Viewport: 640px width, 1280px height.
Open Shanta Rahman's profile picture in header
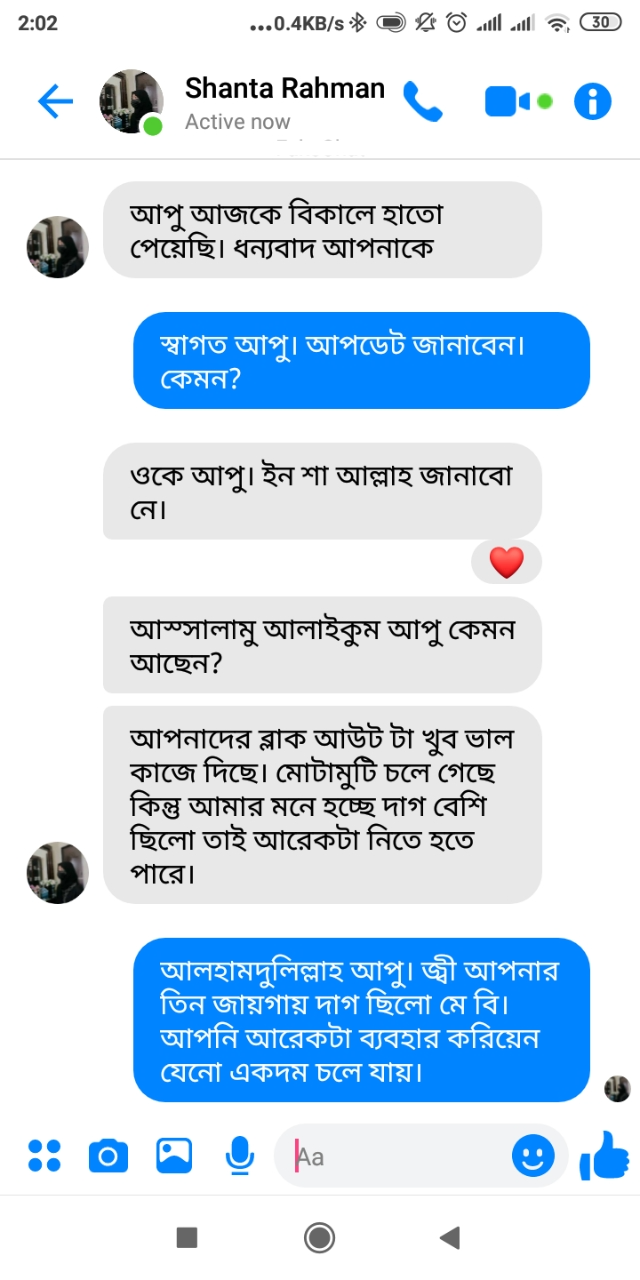[130, 101]
